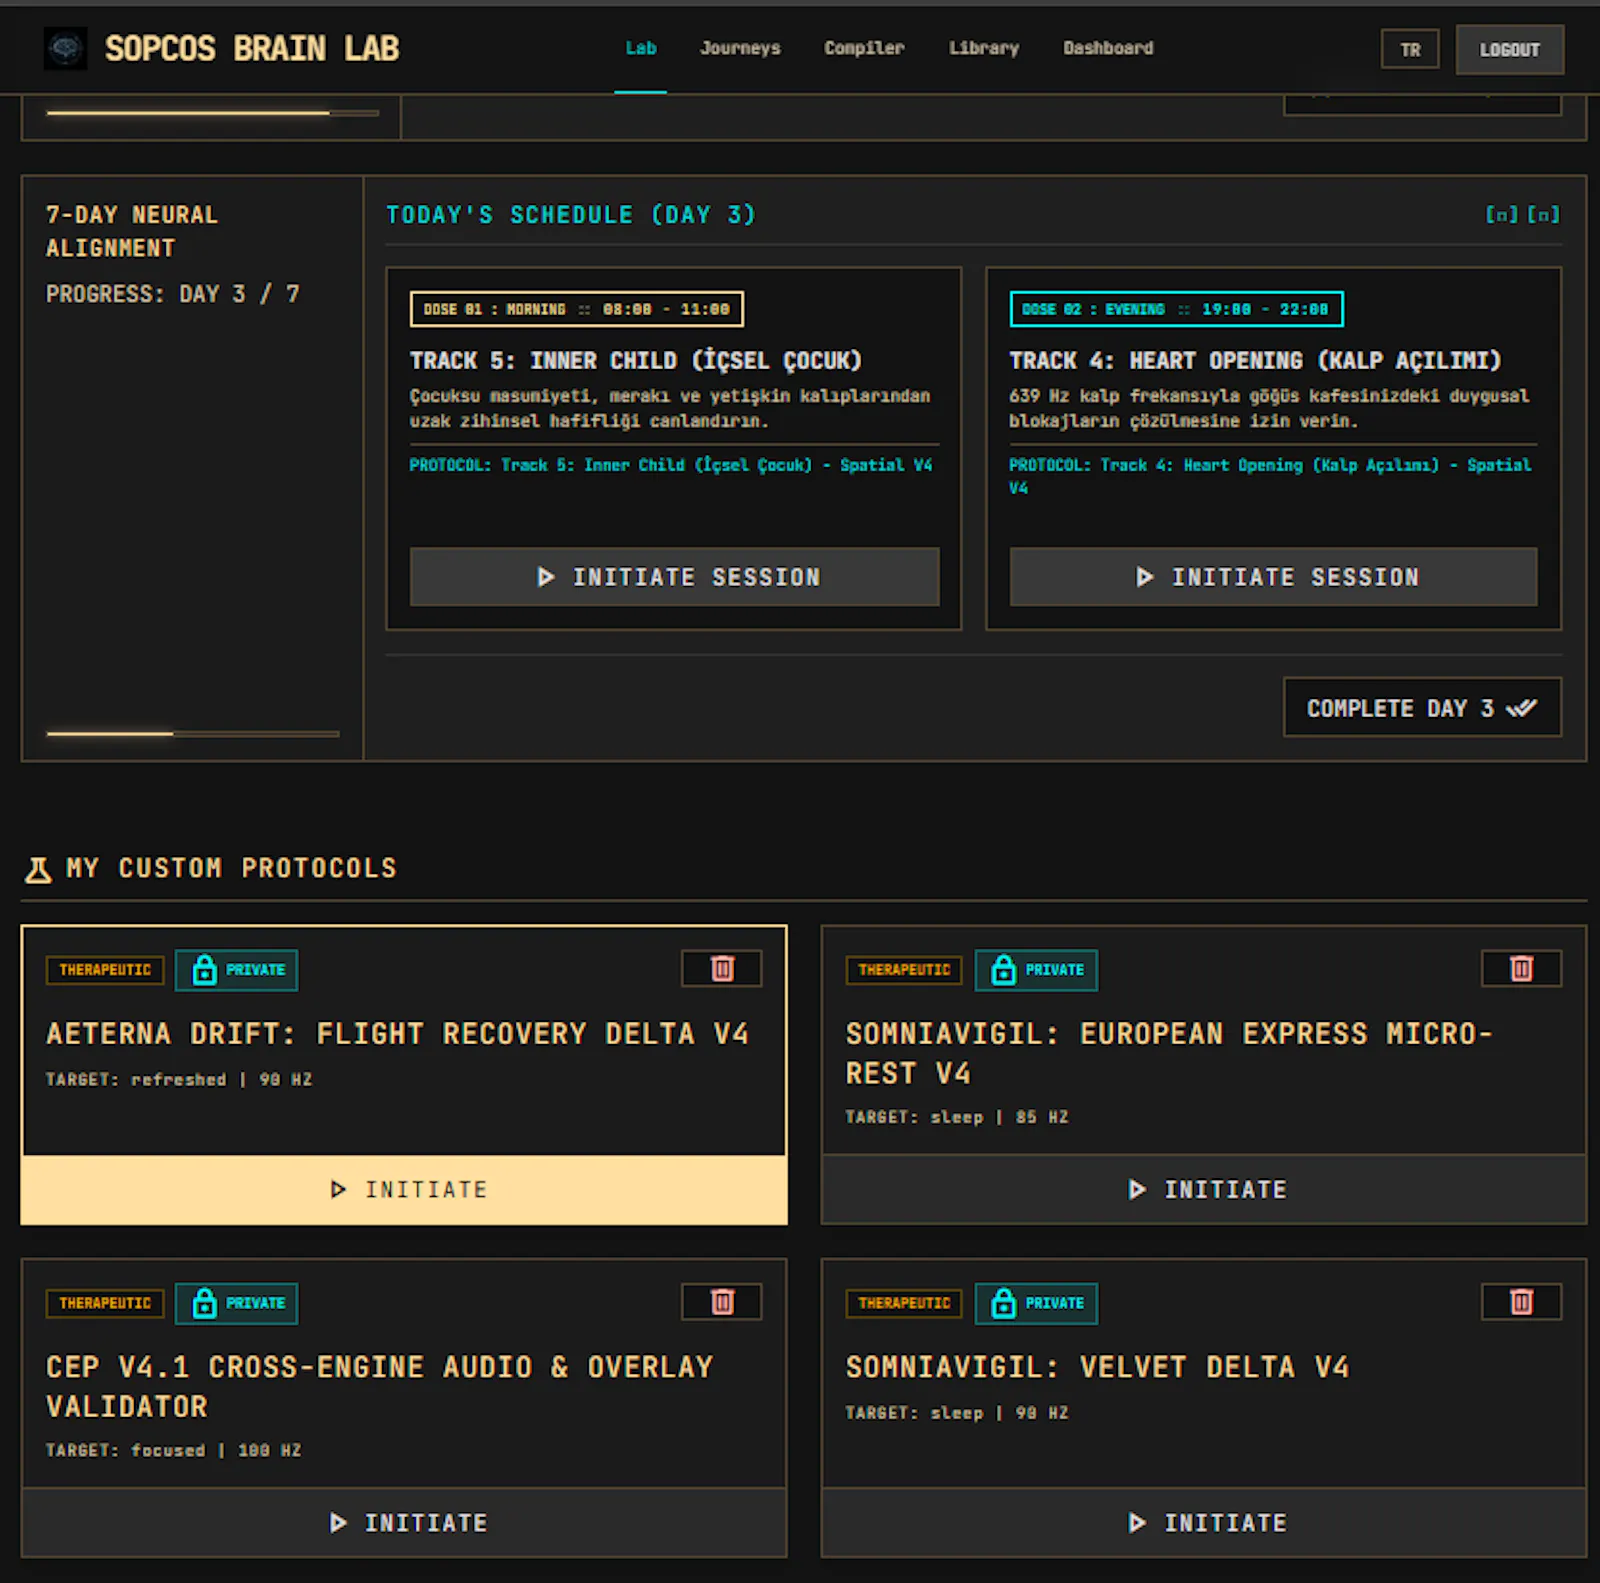1600x1583 pixels.
Task: Click 'TARGET: sleep | 85 HZ' text
Action: (957, 1117)
